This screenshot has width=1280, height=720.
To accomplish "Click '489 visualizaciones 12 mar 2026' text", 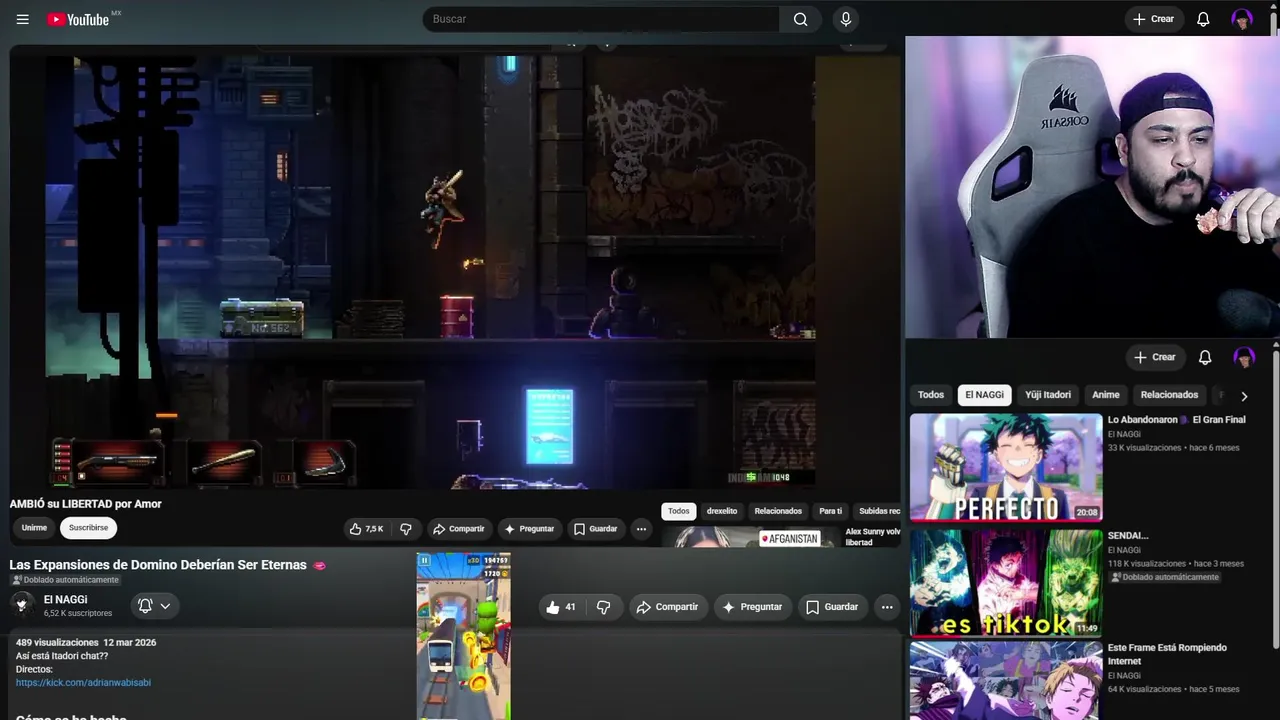I will (x=86, y=642).
